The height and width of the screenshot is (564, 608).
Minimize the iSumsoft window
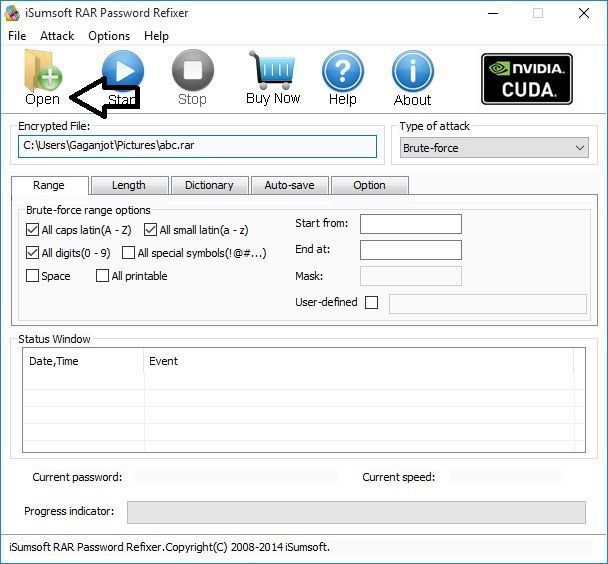pyautogui.click(x=493, y=13)
